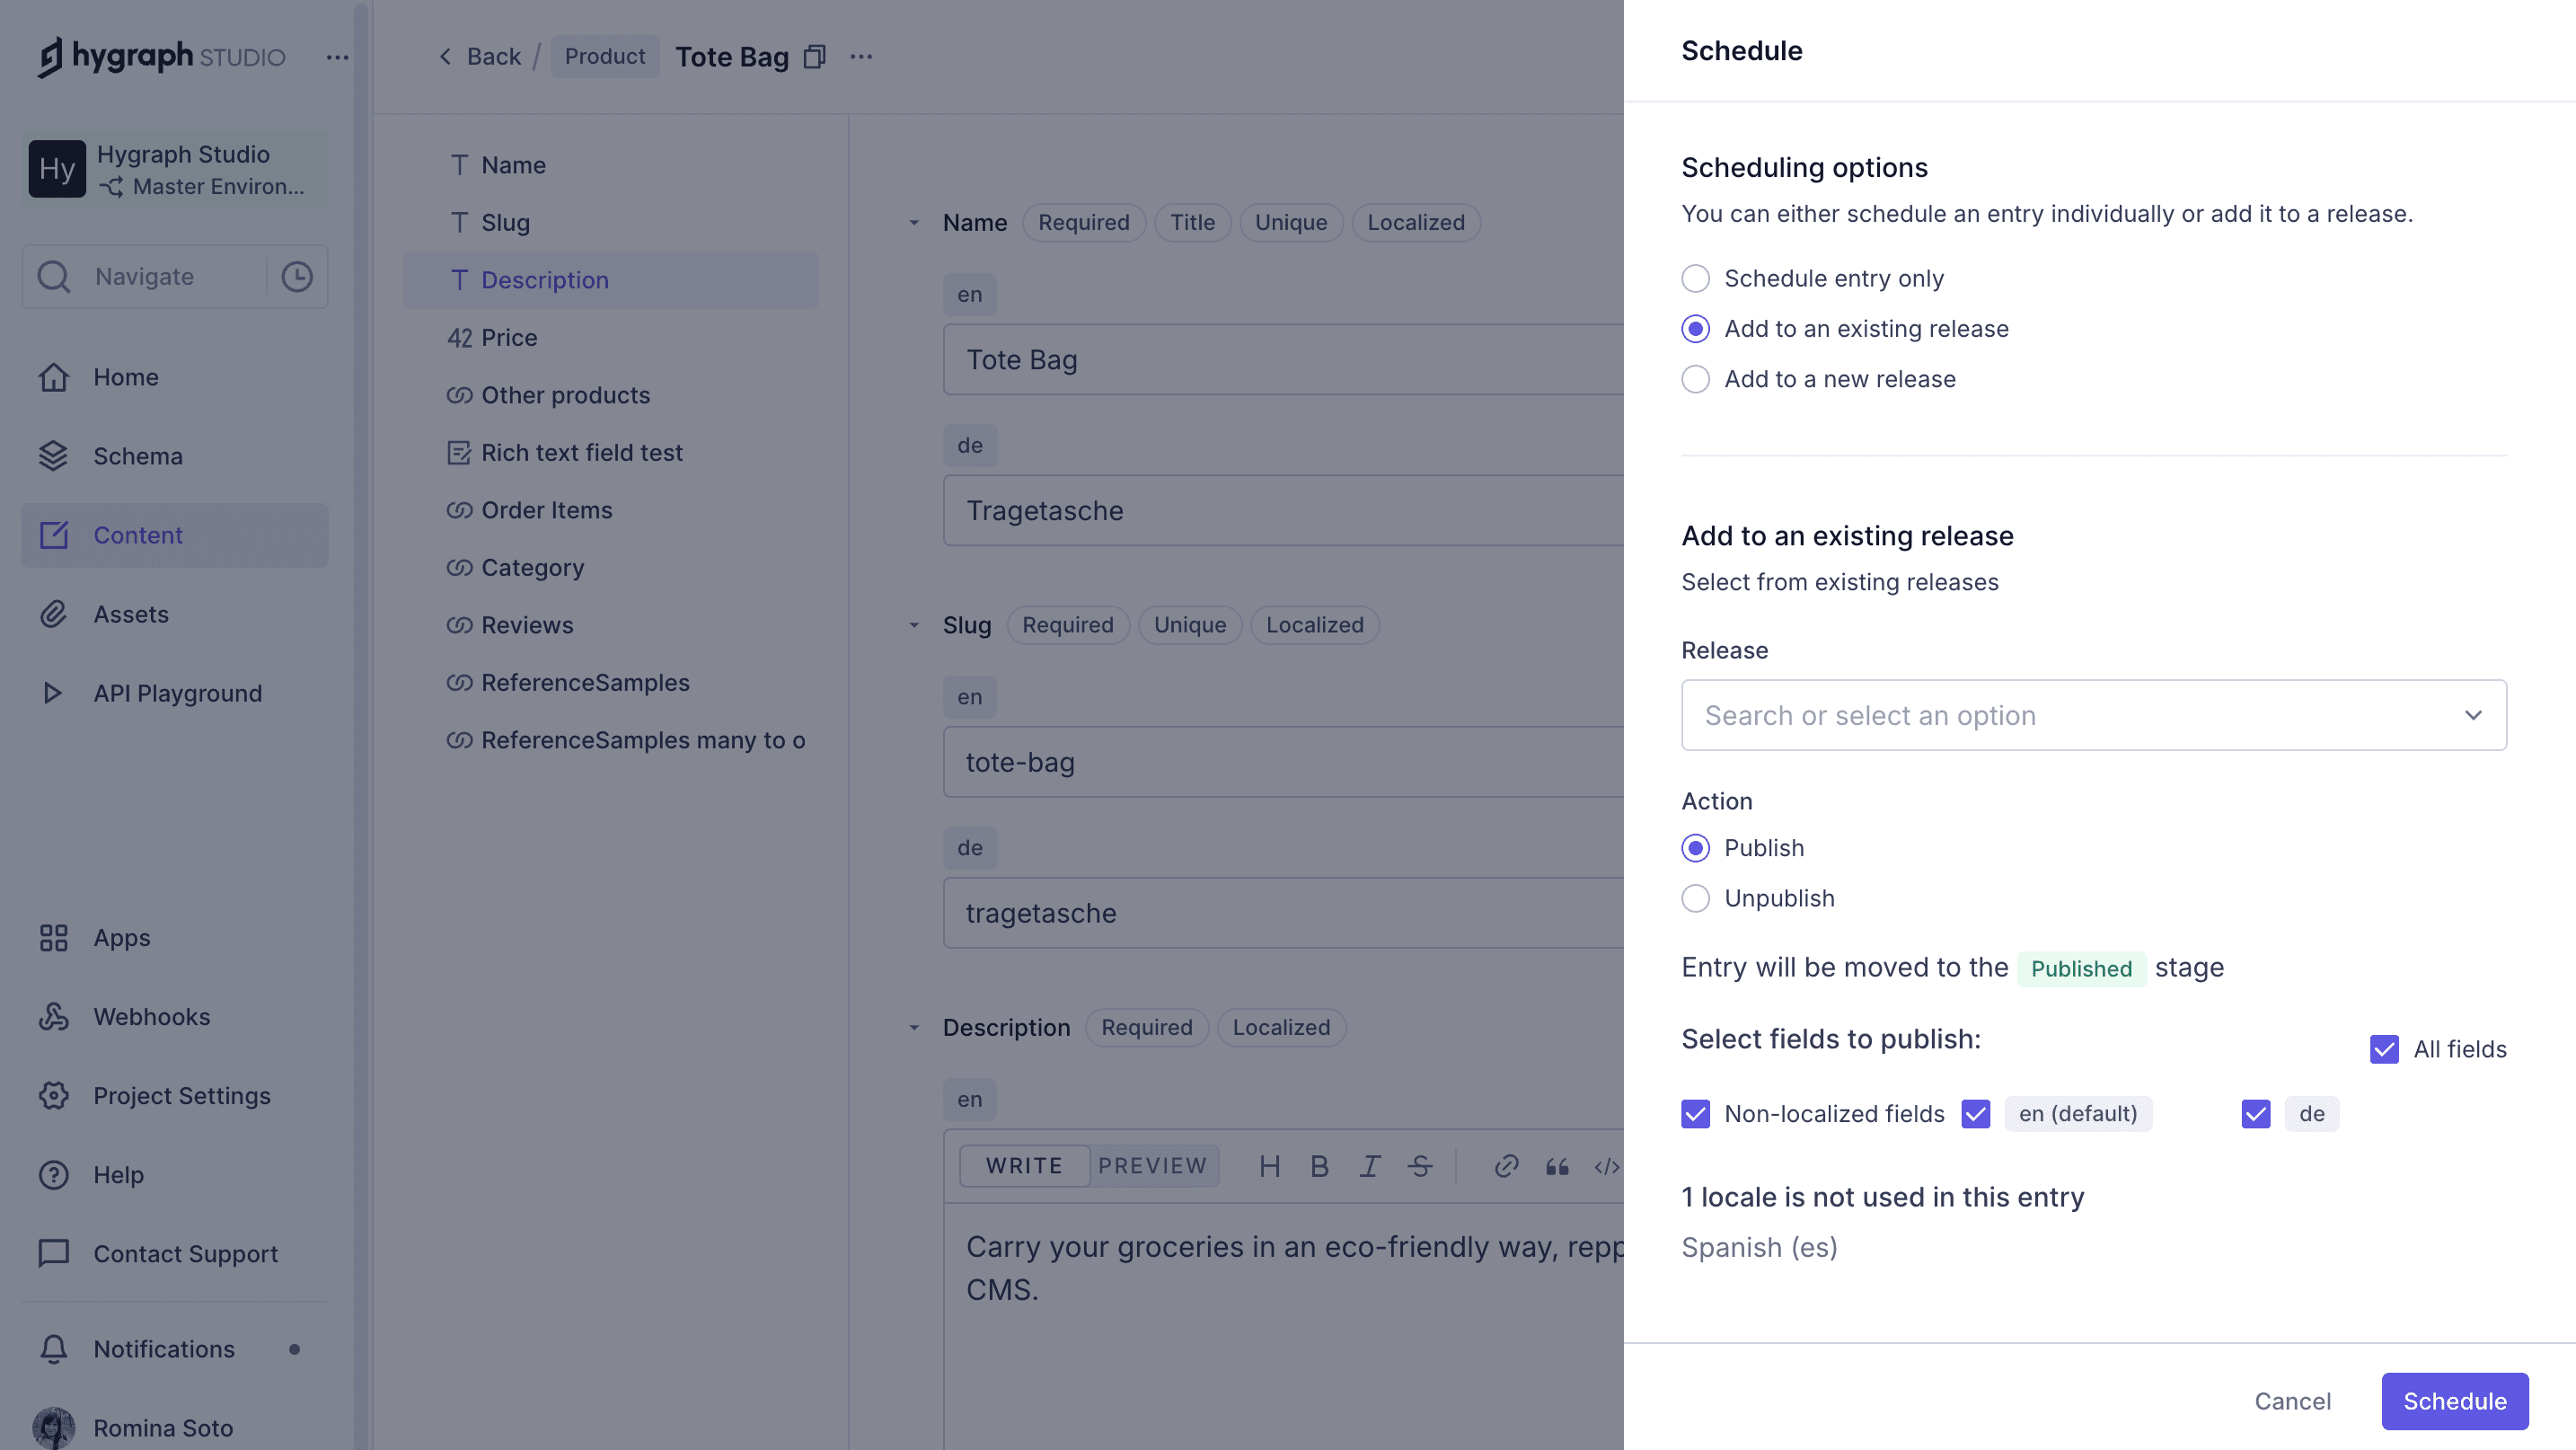Image resolution: width=2576 pixels, height=1450 pixels.
Task: Open the Webhooks section
Action: point(151,1016)
